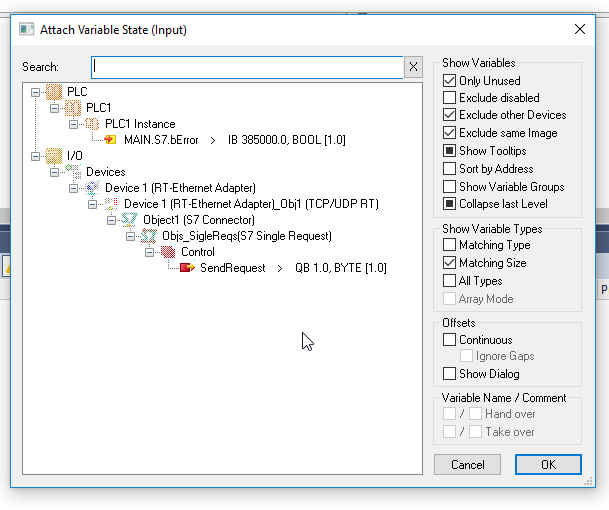This screenshot has height=510, width=609.
Task: Toggle Only Unused checkbox
Action: tap(449, 80)
